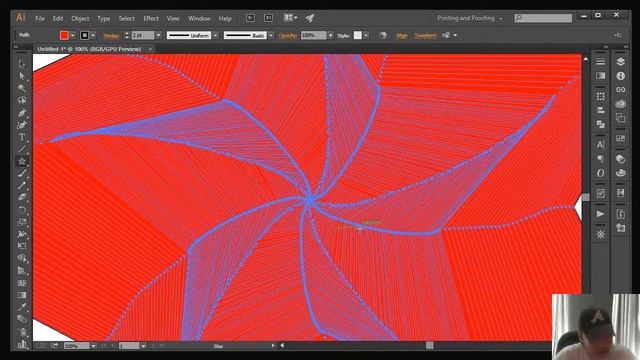Select the Eyedropper tool
The width and height of the screenshot is (640, 360).
click(x=22, y=307)
